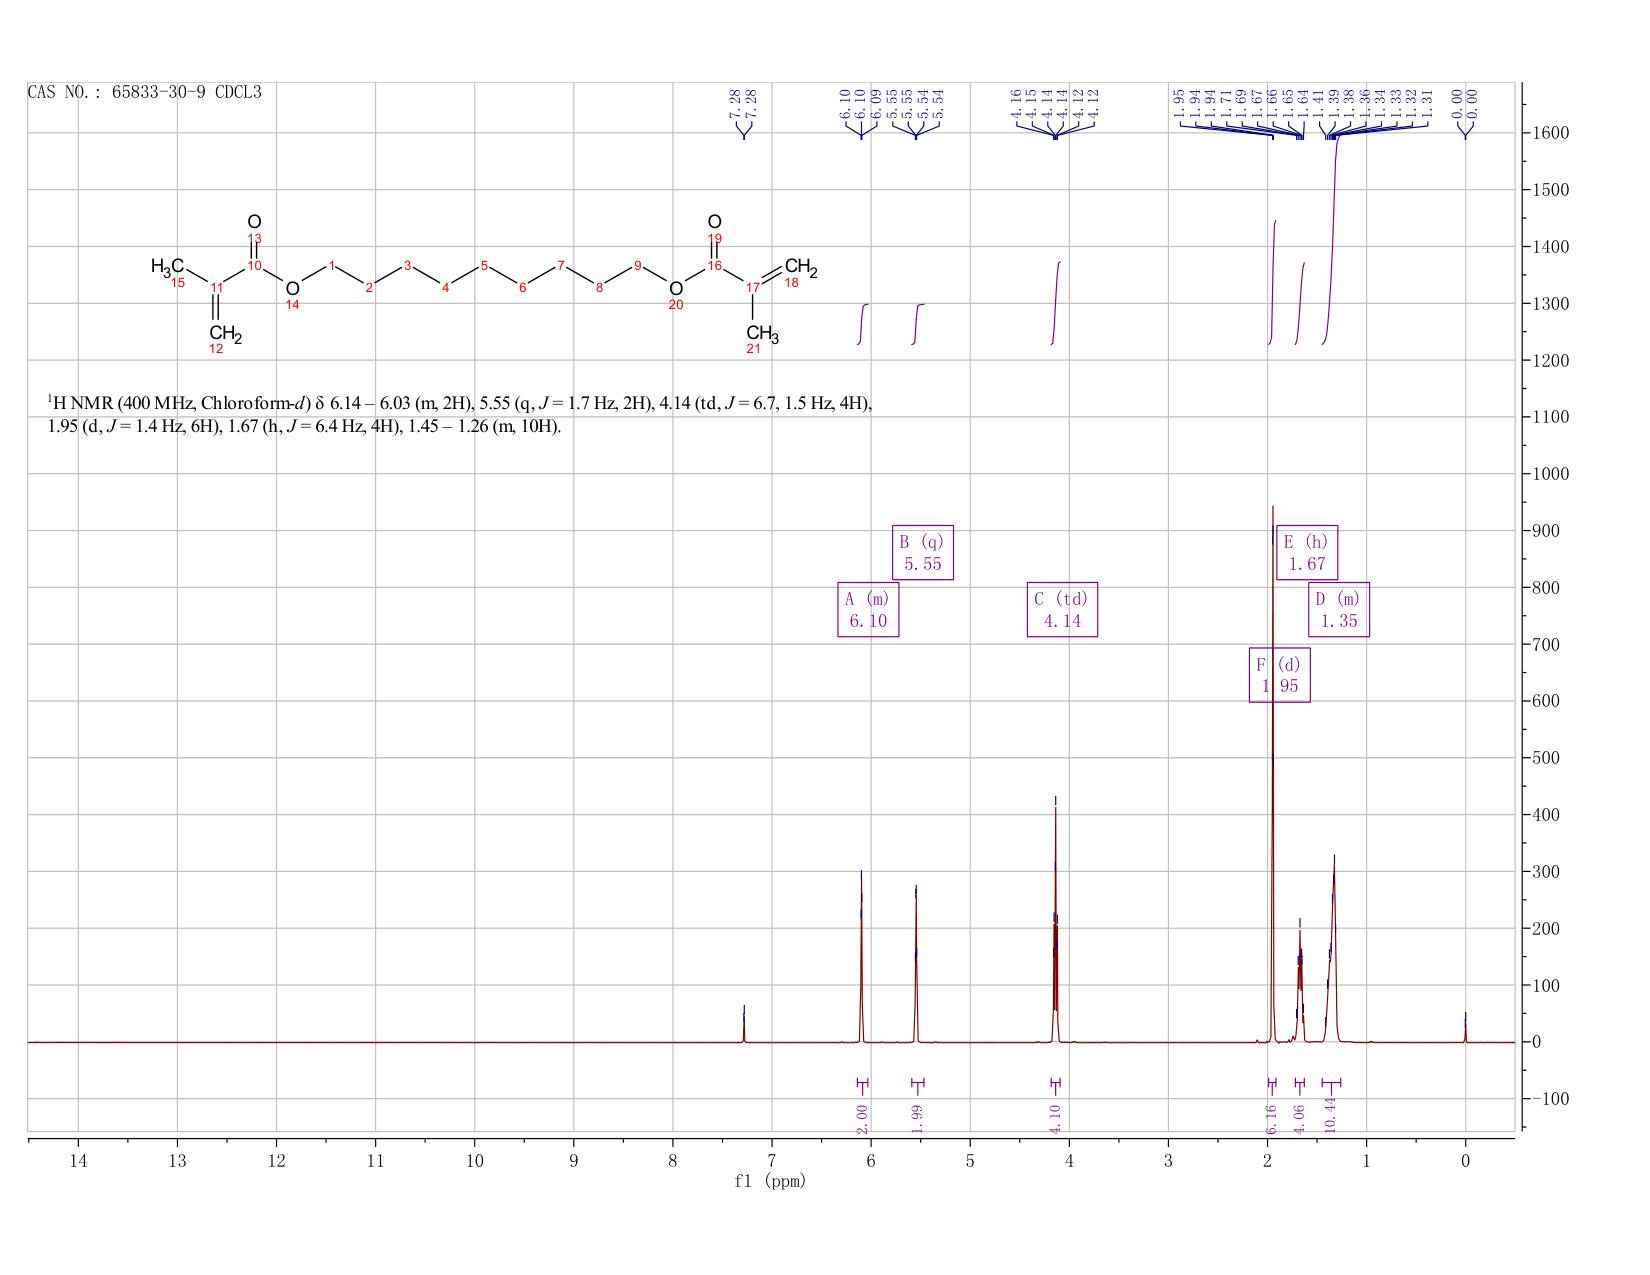This screenshot has width=1650, height=1275.
Task: Click the integral value 4.06
Action: tap(1300, 1119)
